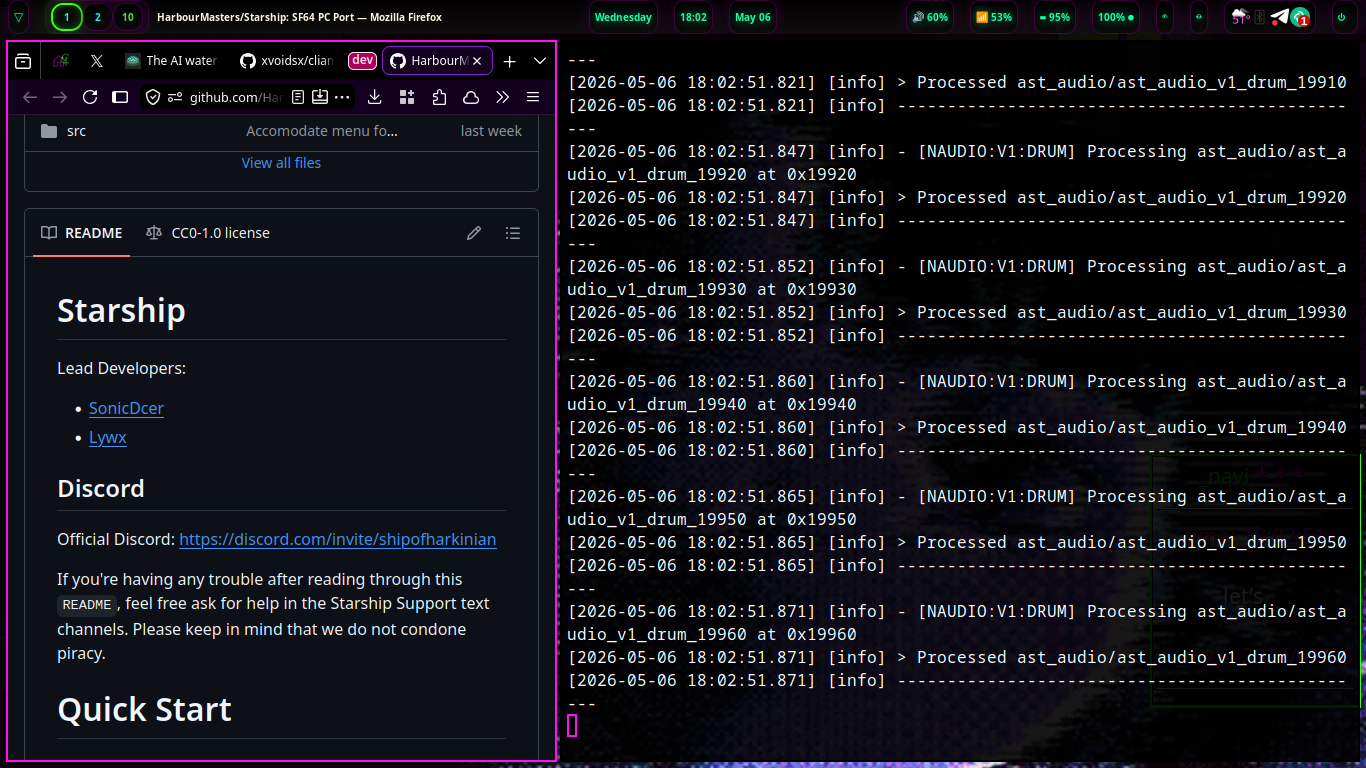Open commit 'Accomodate menu fo...' message
The height and width of the screenshot is (768, 1366).
pos(322,131)
